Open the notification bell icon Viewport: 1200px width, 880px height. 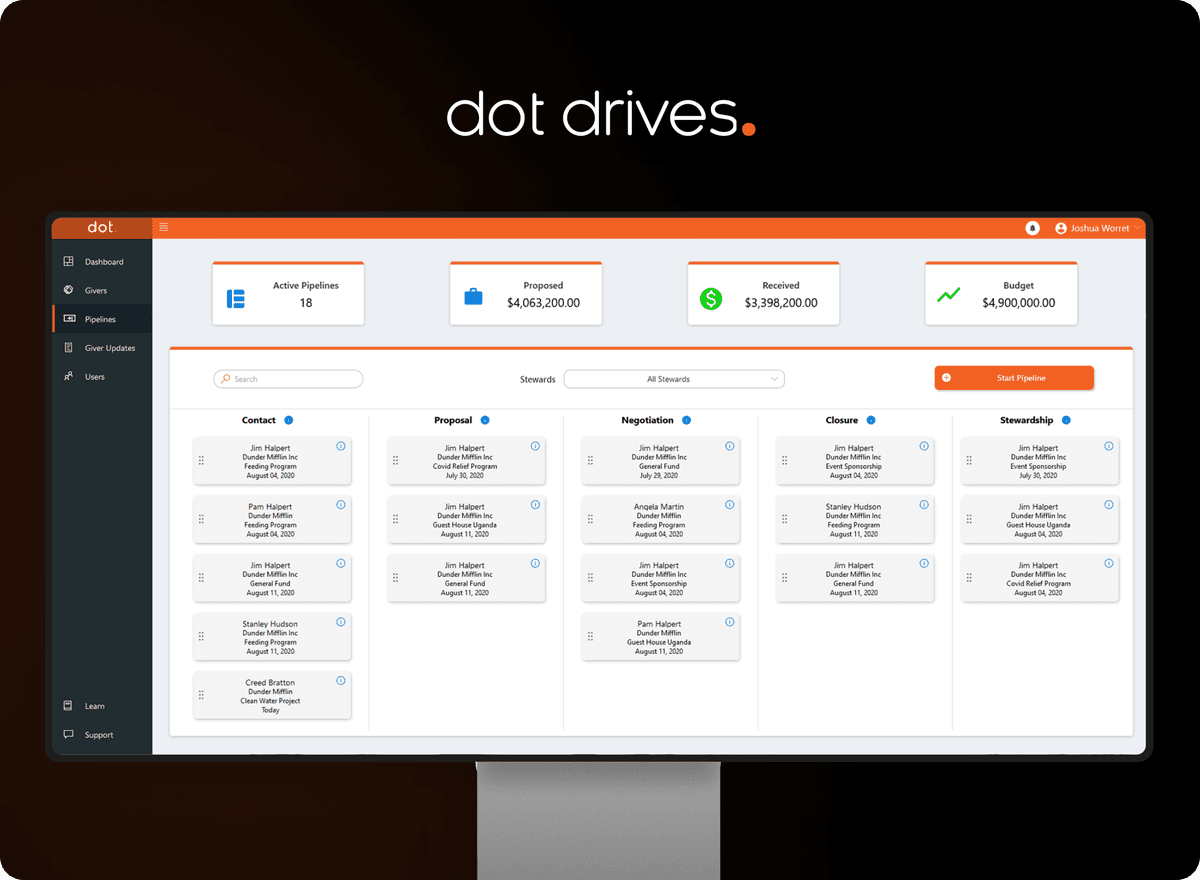click(1033, 228)
